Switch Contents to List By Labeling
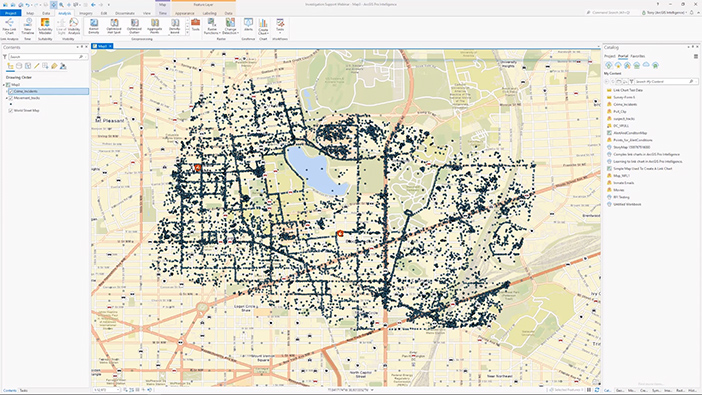Screen dimensions: 702x395 (54, 66)
